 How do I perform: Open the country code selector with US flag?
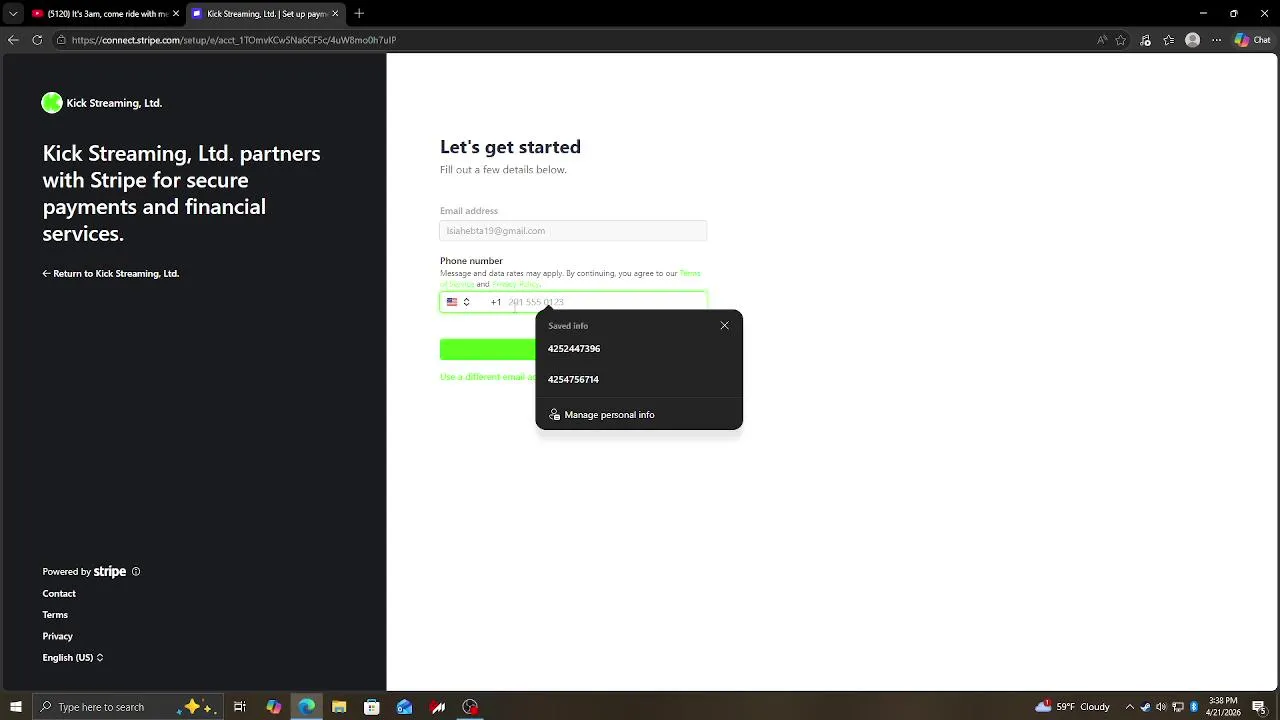click(459, 302)
